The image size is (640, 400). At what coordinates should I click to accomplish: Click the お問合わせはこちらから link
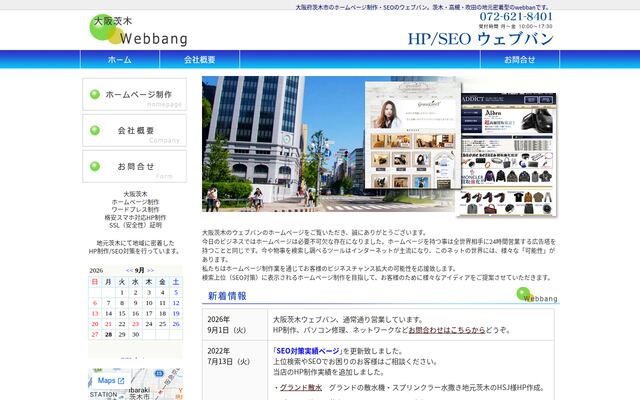(x=447, y=330)
